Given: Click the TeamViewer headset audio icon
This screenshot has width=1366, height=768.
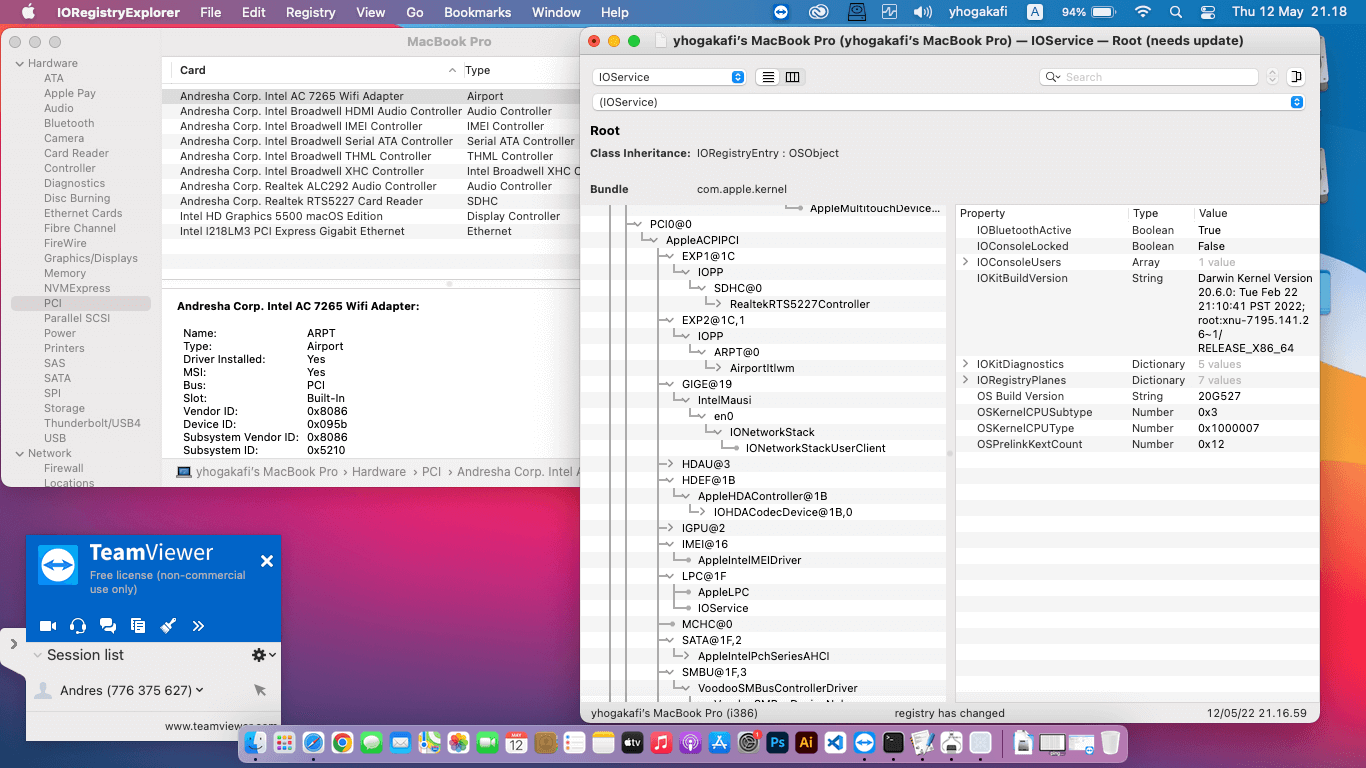Looking at the screenshot, I should point(78,626).
